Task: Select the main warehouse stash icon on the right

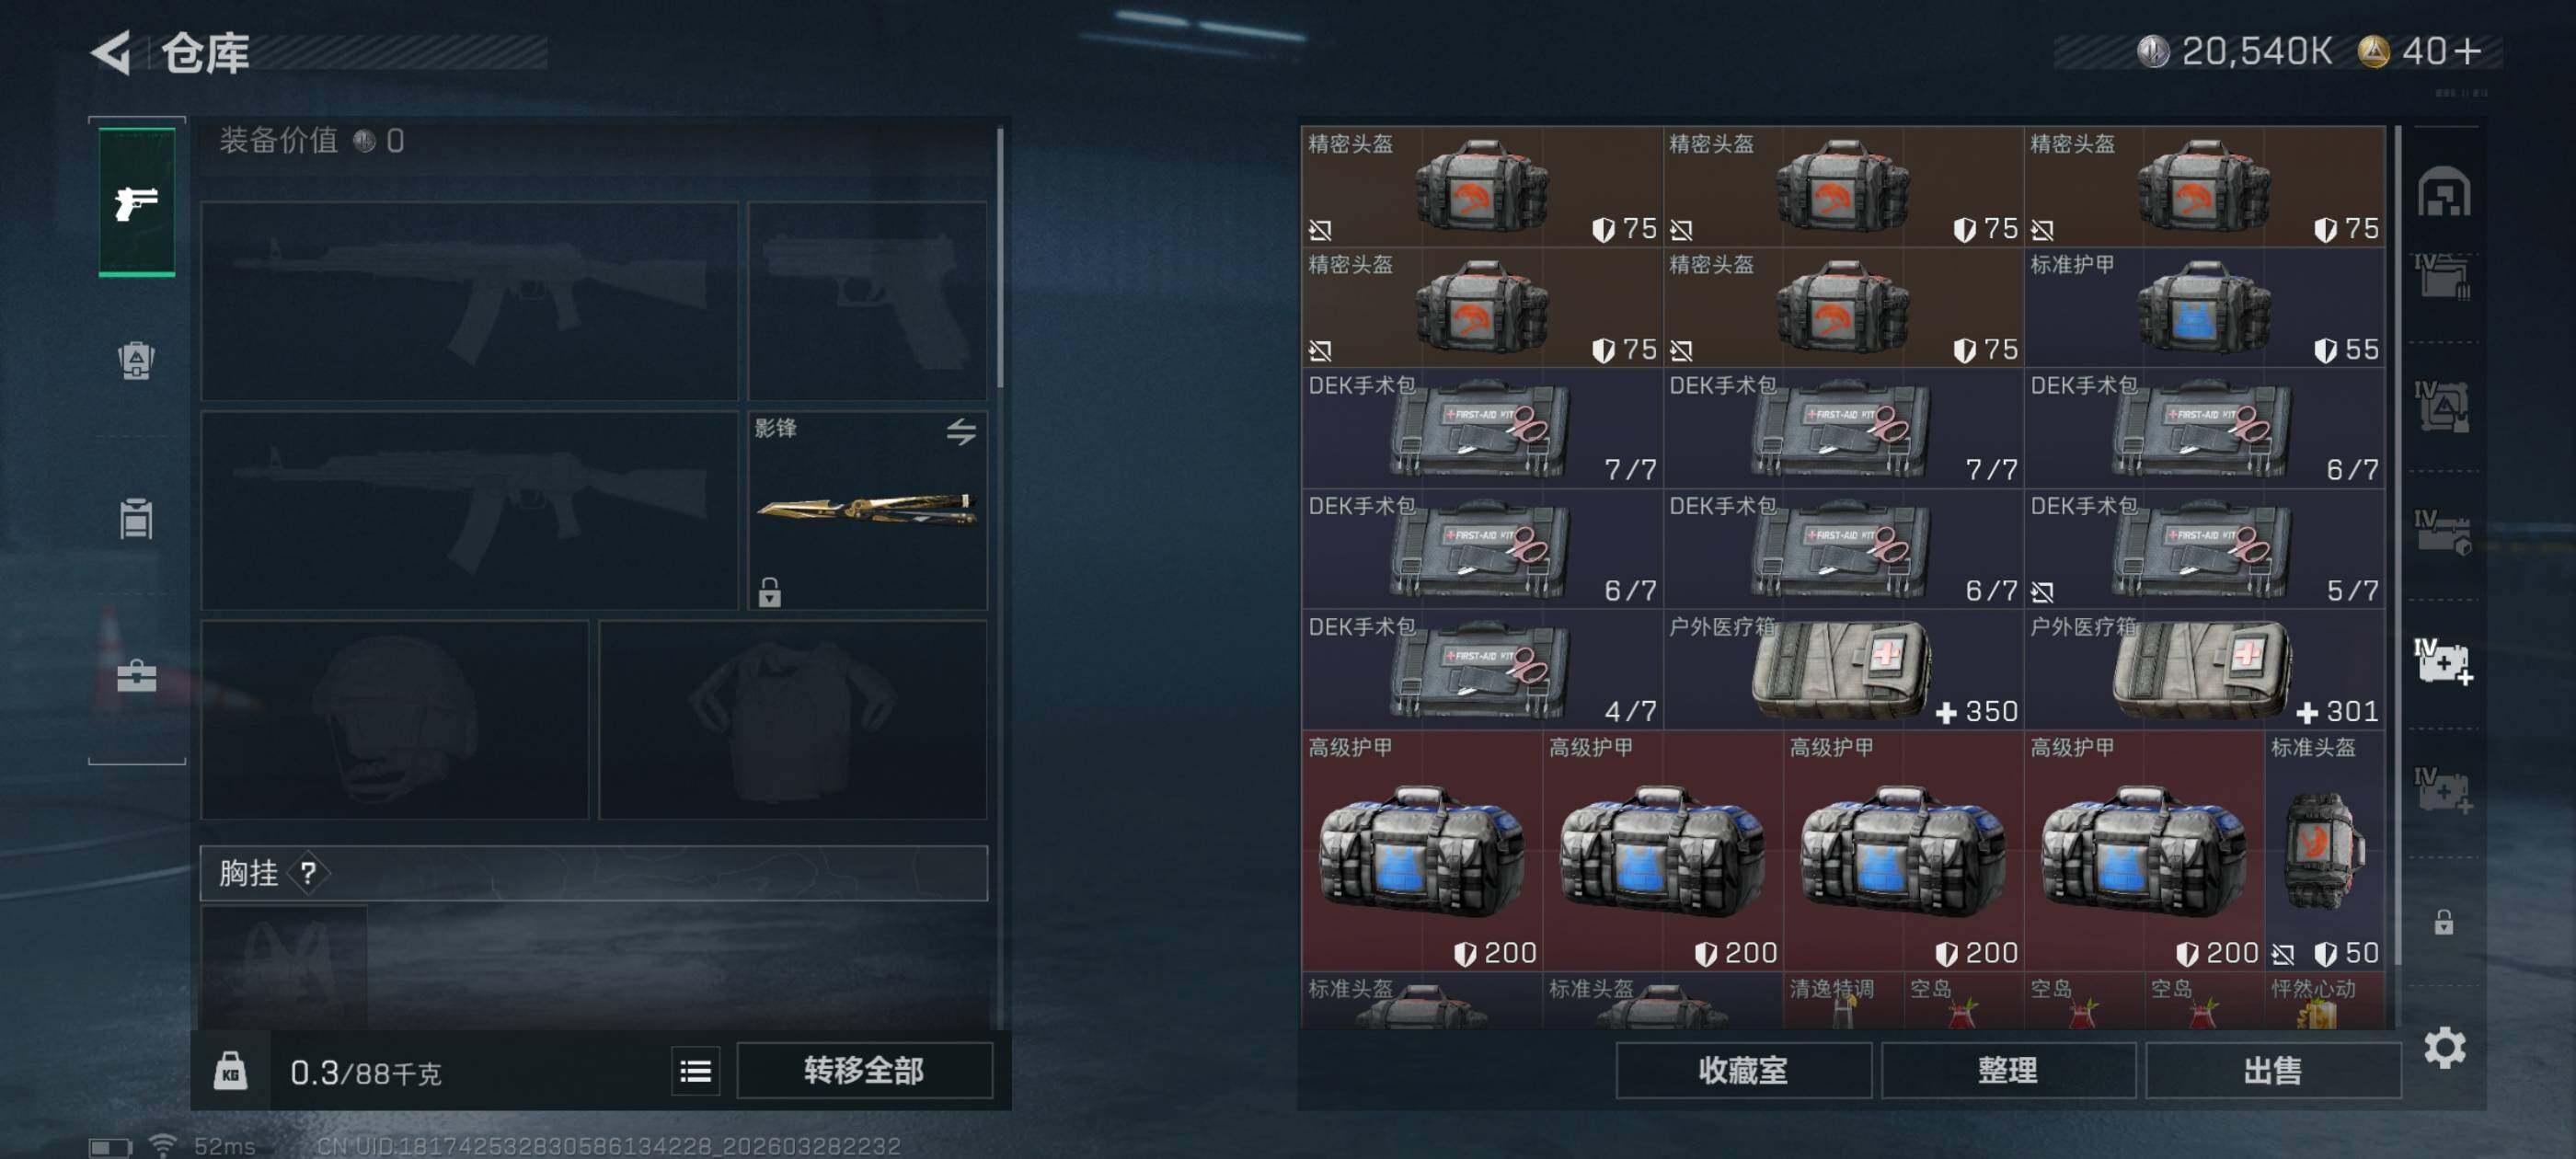Action: tap(2444, 192)
